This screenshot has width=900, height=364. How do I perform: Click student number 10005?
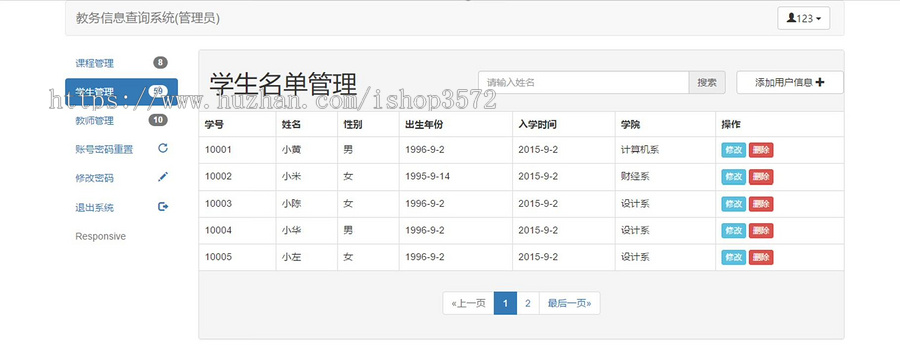click(x=218, y=257)
